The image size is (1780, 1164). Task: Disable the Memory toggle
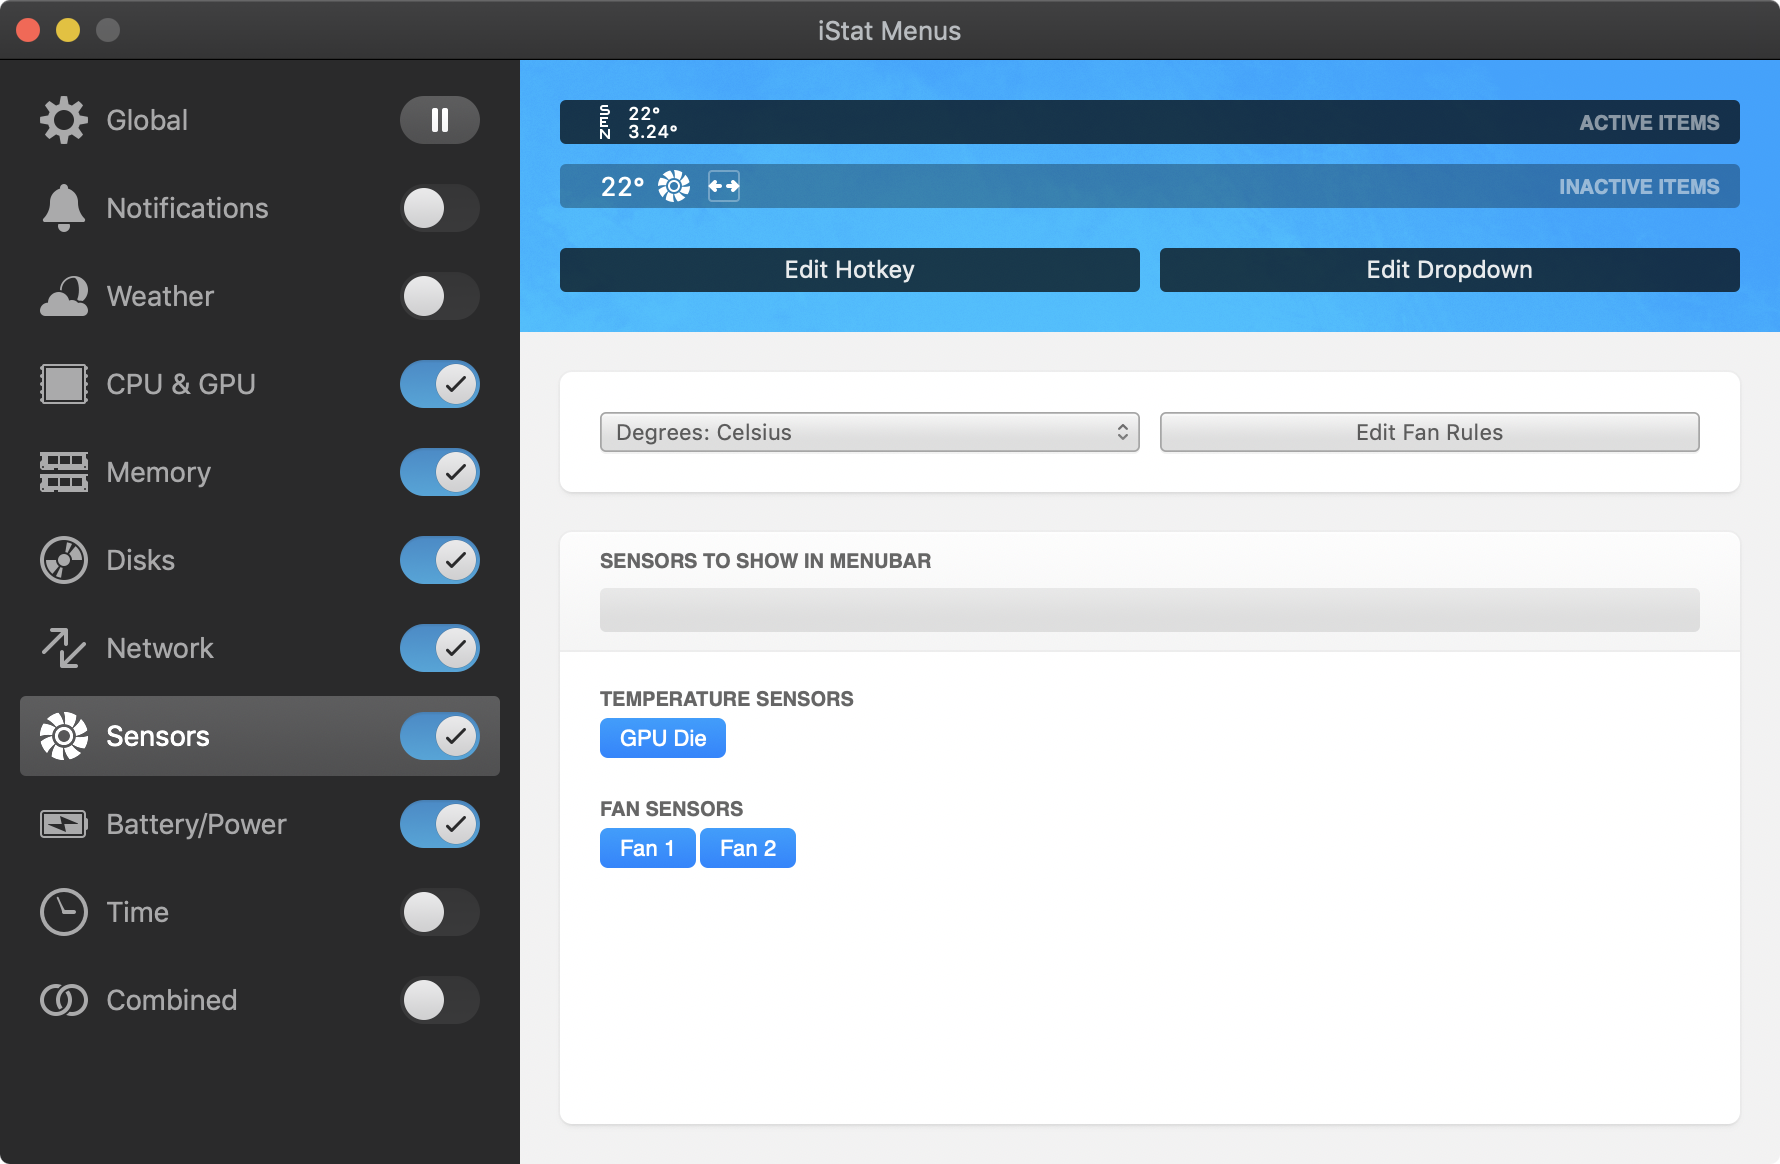[440, 472]
